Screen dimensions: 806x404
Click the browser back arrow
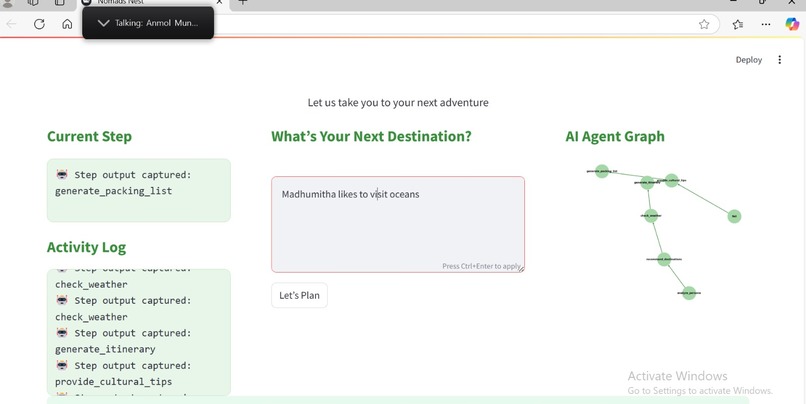click(x=11, y=24)
